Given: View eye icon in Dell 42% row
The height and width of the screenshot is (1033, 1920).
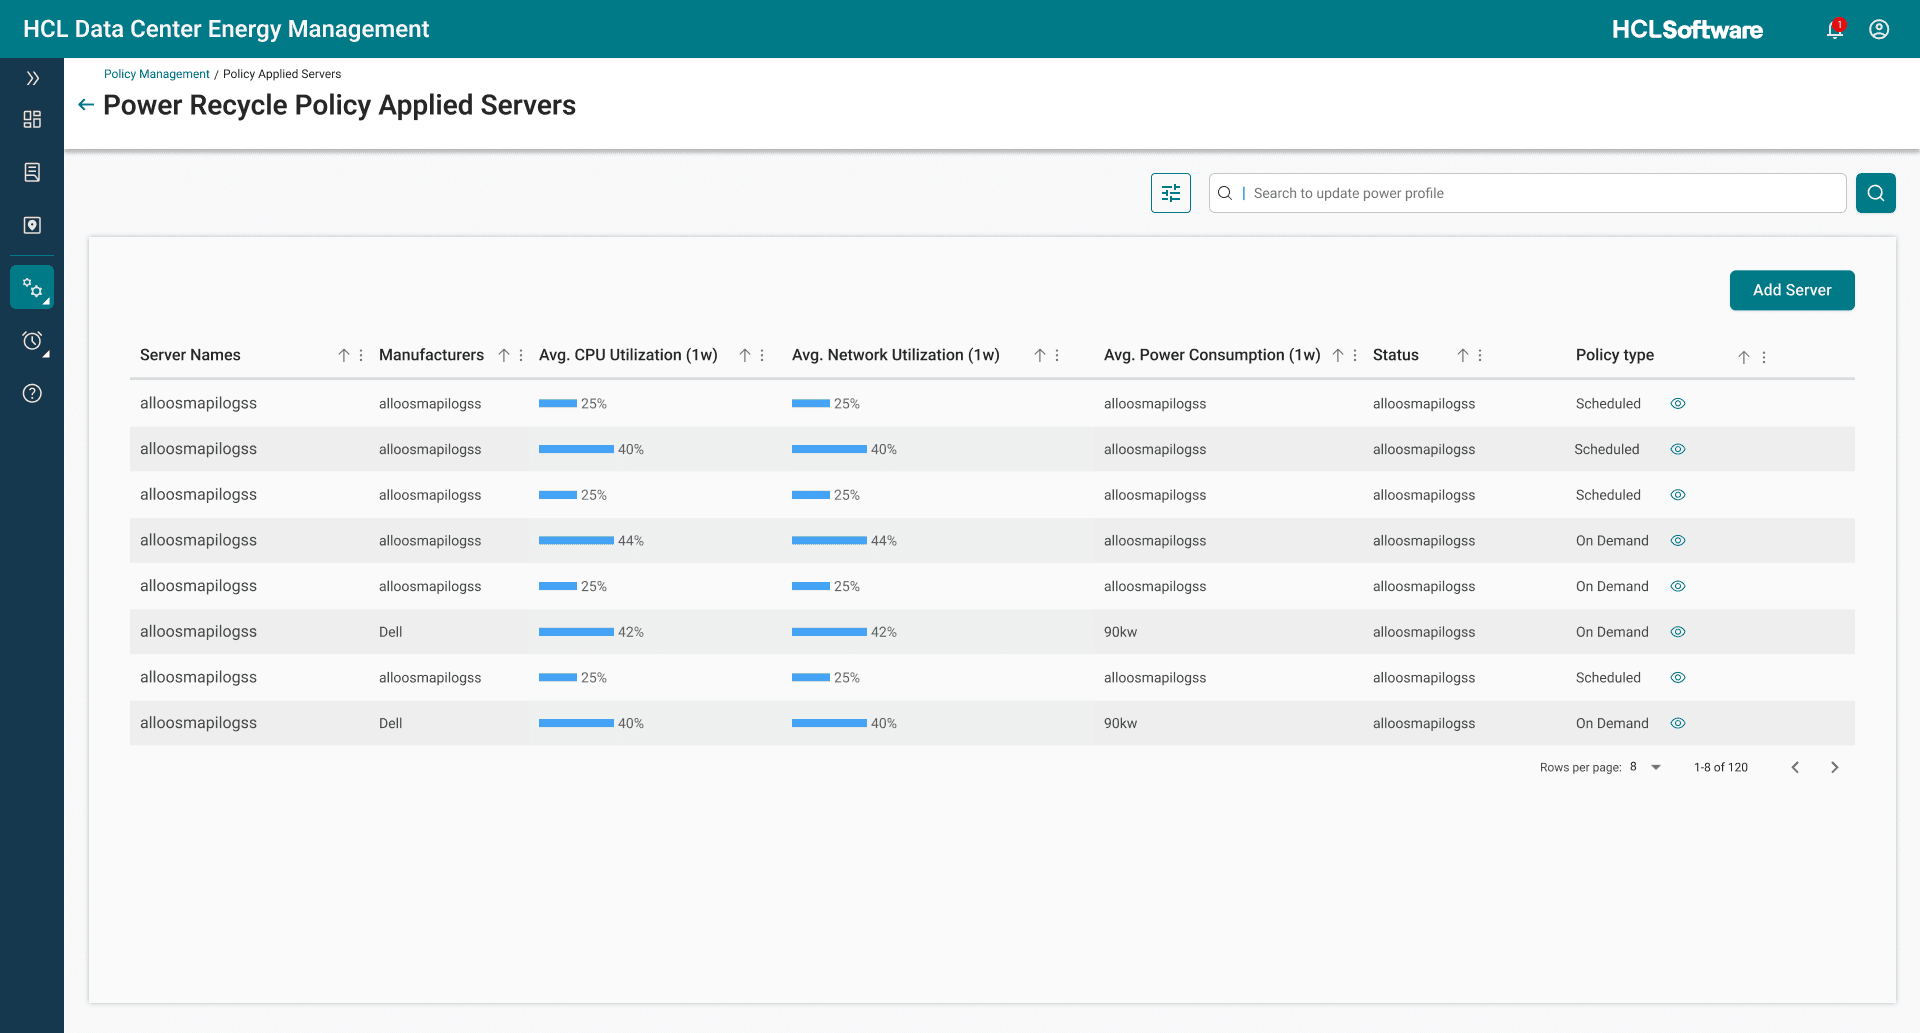Looking at the screenshot, I should click(1678, 632).
